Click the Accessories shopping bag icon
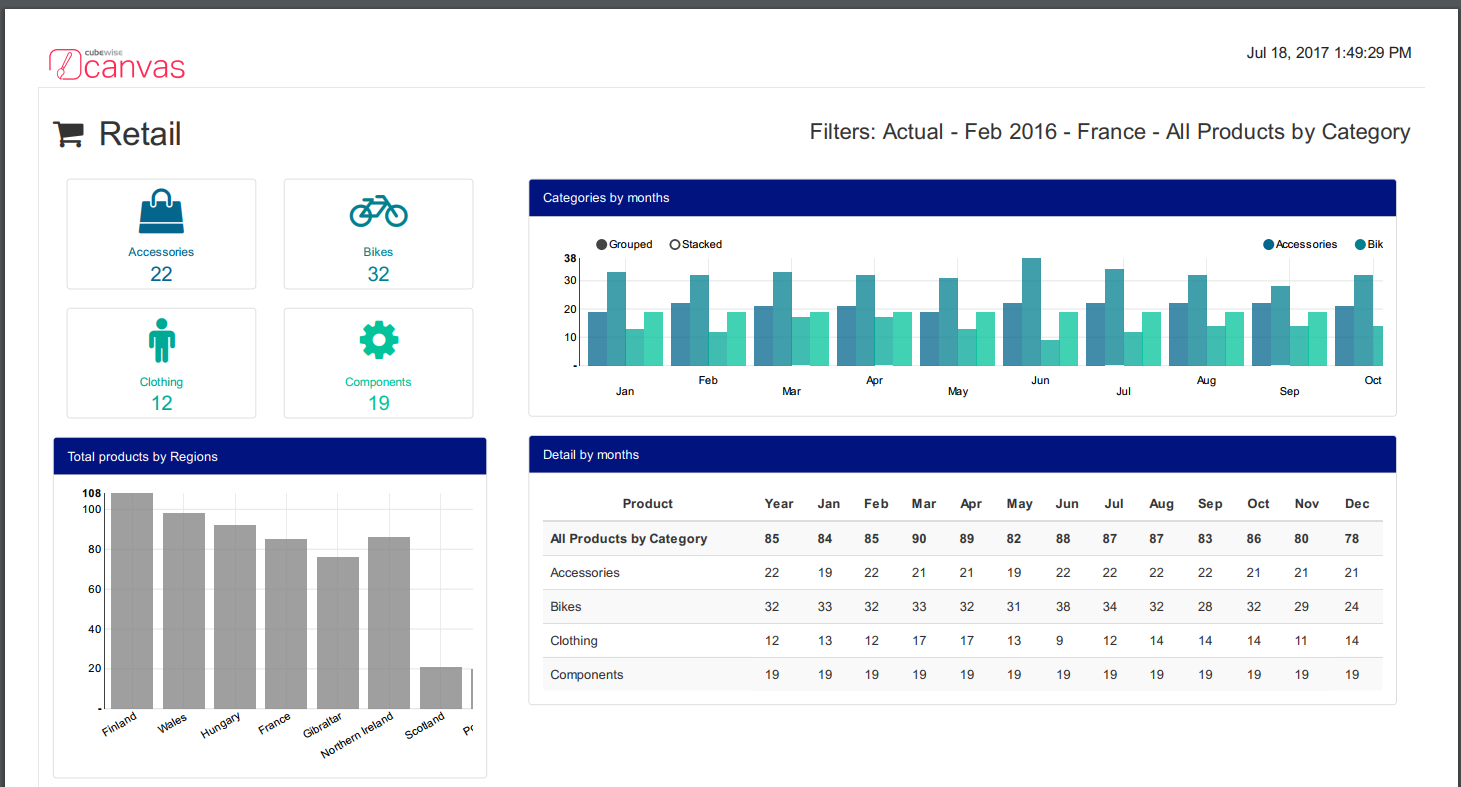The width and height of the screenshot is (1461, 787). tap(161, 211)
